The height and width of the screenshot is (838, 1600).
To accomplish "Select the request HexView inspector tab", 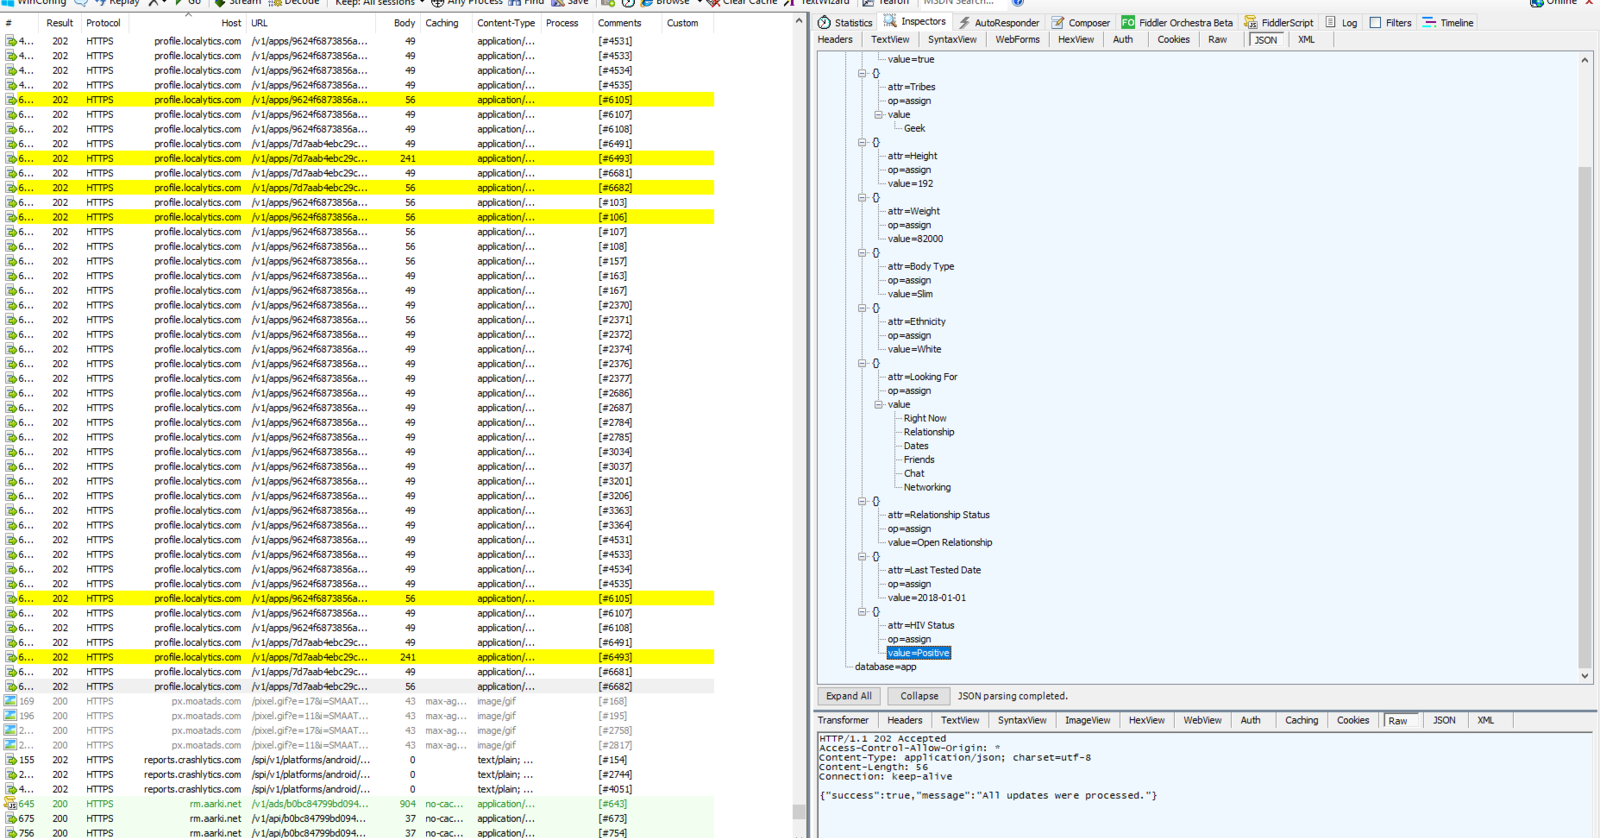I will [x=1075, y=40].
